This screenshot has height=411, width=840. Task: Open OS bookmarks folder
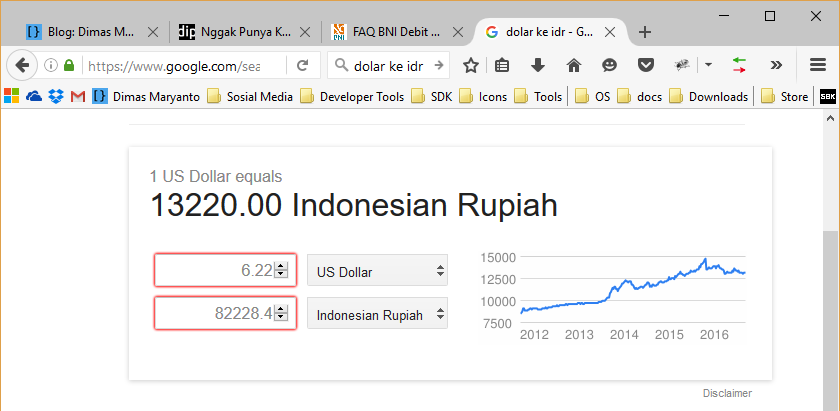[592, 96]
